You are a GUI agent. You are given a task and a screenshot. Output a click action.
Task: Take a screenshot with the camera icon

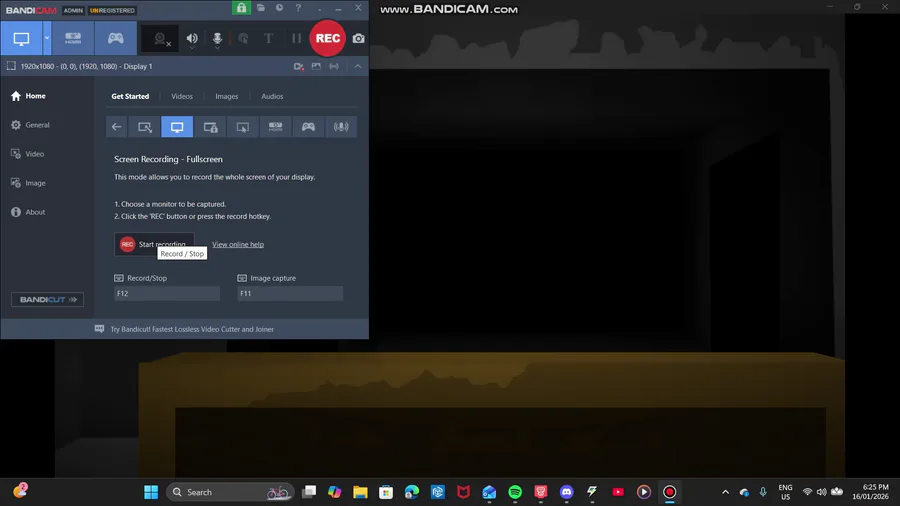click(x=359, y=38)
